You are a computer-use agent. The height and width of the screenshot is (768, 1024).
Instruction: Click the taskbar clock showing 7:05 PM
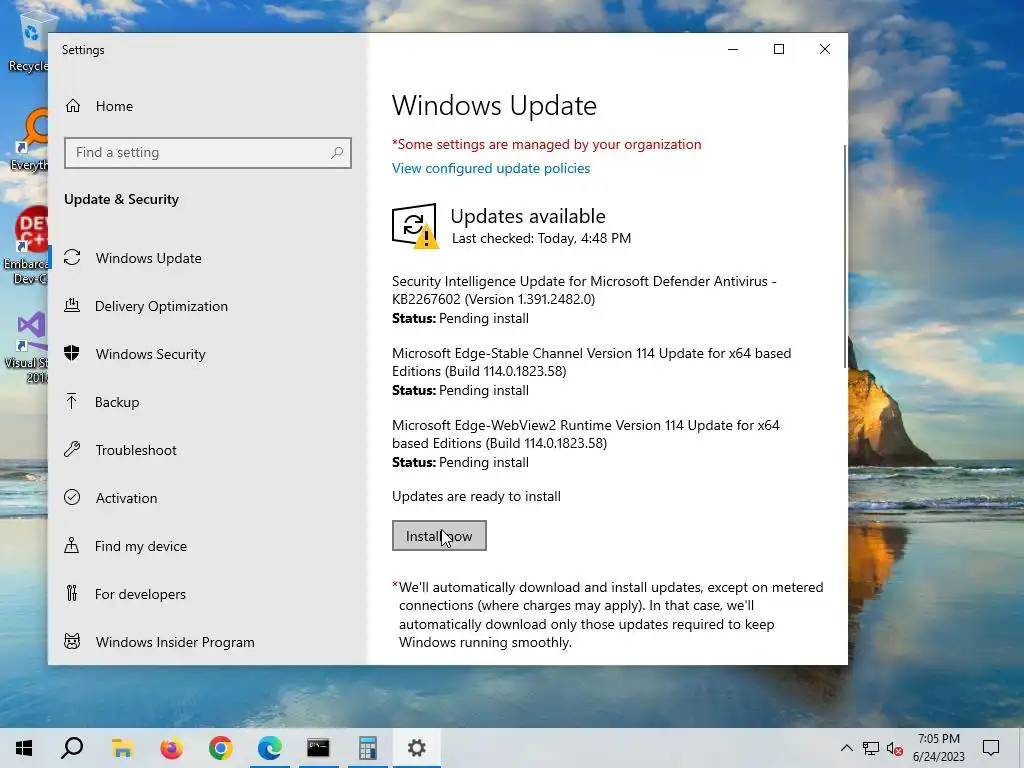coord(938,748)
